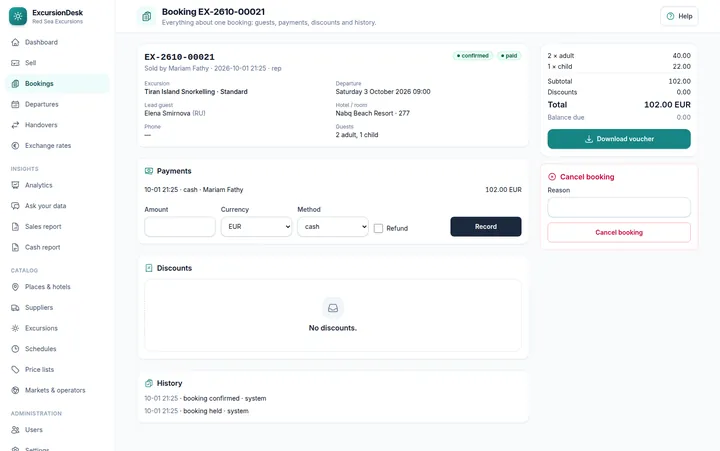720x451 pixels.
Task: Open the Currency EUR dropdown
Action: click(x=256, y=226)
